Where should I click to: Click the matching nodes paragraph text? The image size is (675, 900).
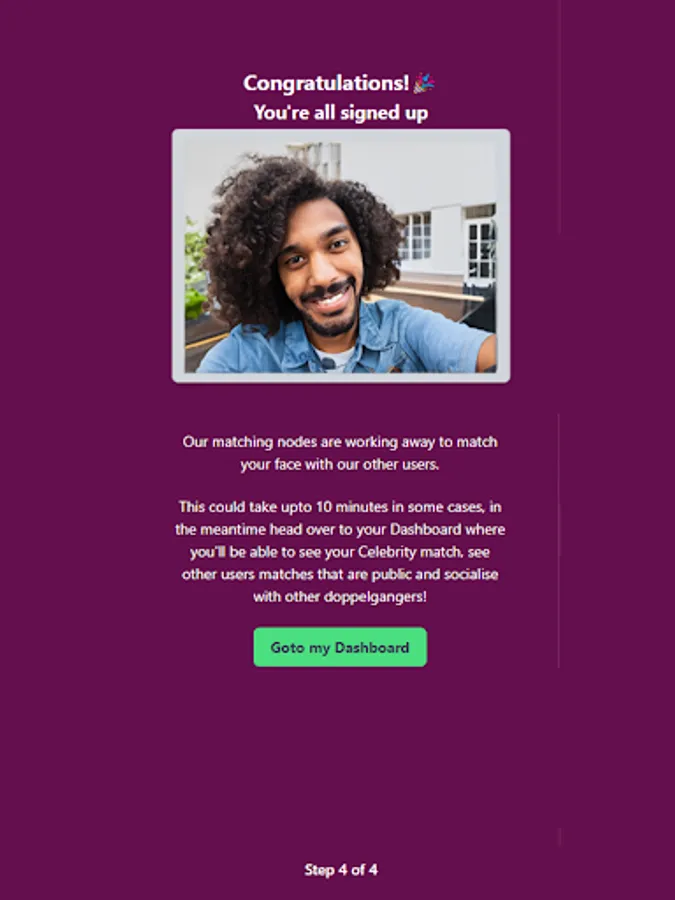pos(340,453)
